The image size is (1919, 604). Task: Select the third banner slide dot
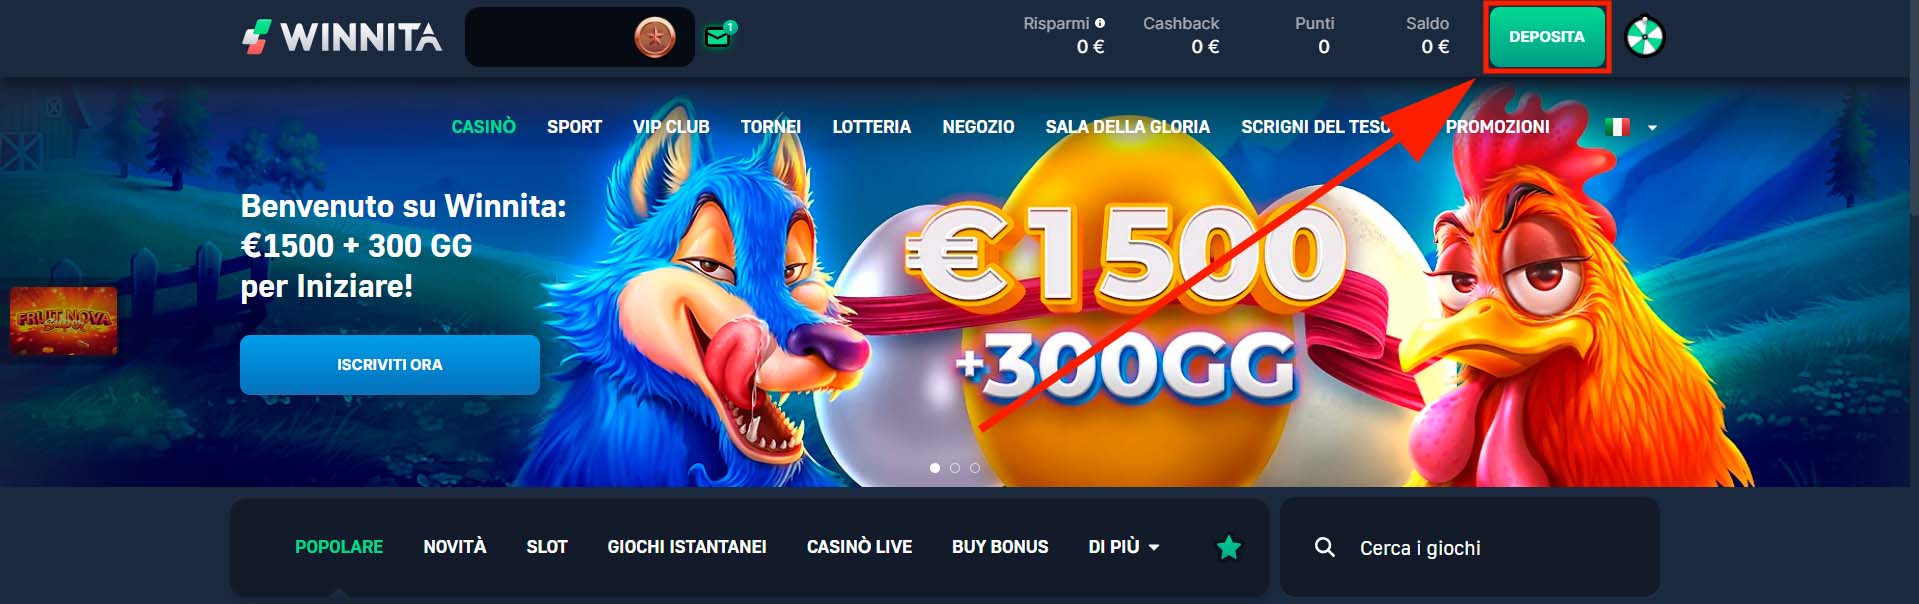pos(975,468)
